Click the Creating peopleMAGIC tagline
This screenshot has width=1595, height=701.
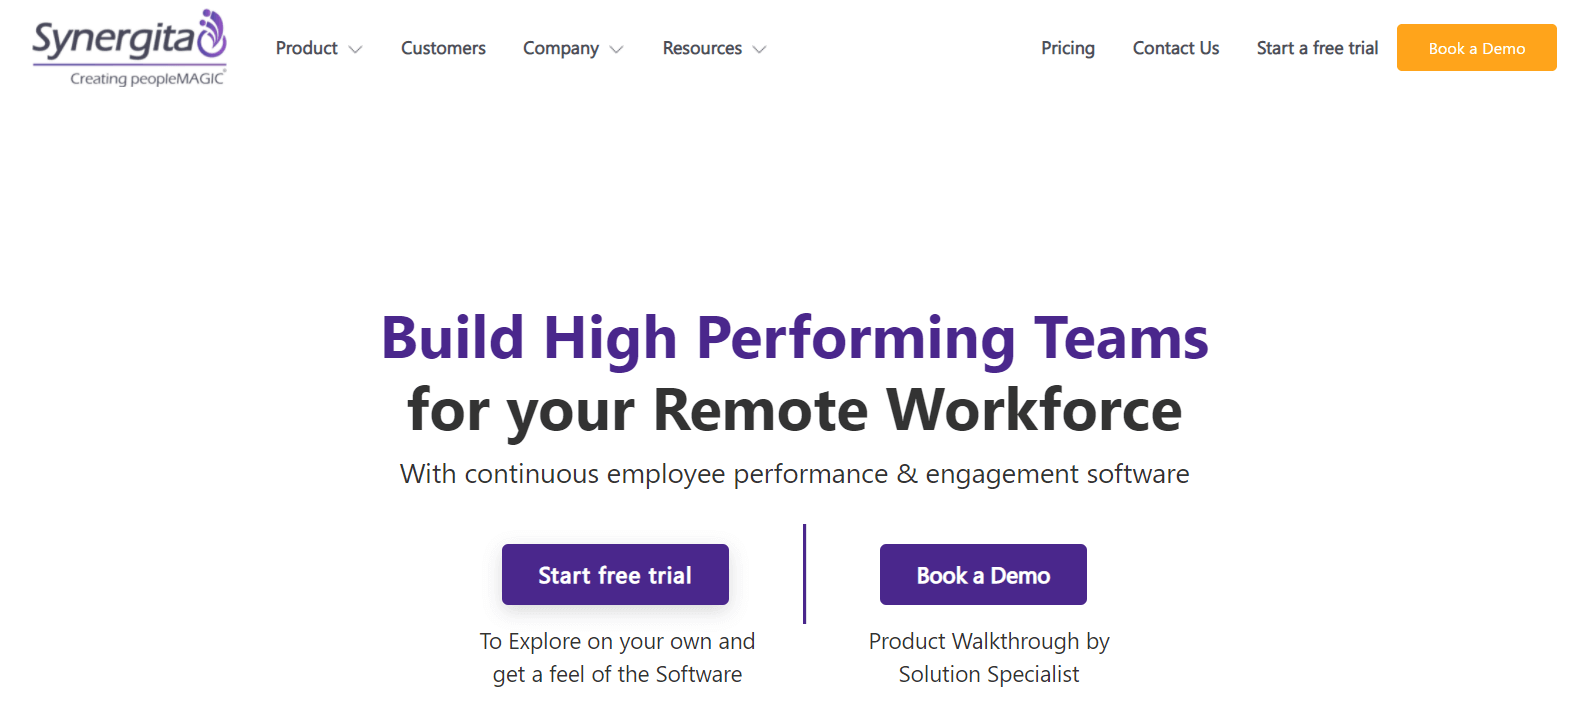click(148, 78)
